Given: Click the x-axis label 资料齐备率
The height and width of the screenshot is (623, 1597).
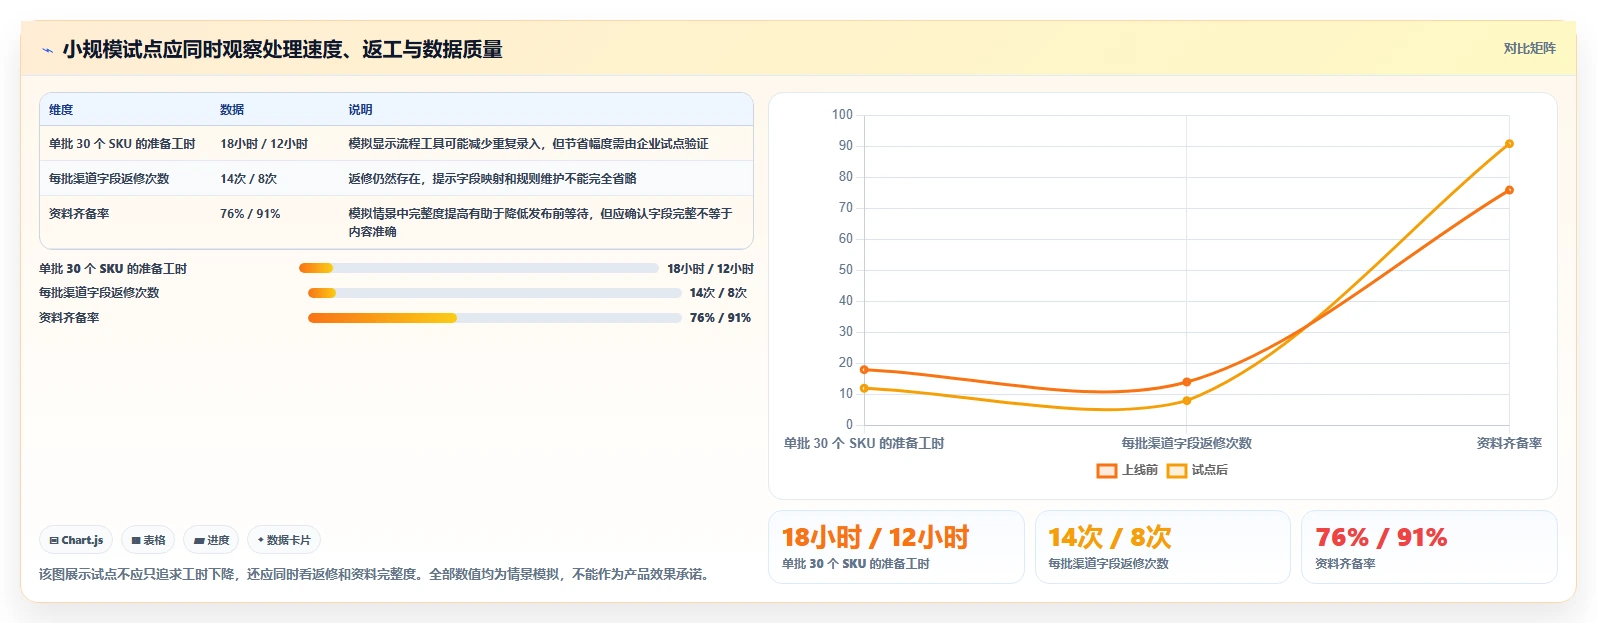Looking at the screenshot, I should tap(1509, 443).
